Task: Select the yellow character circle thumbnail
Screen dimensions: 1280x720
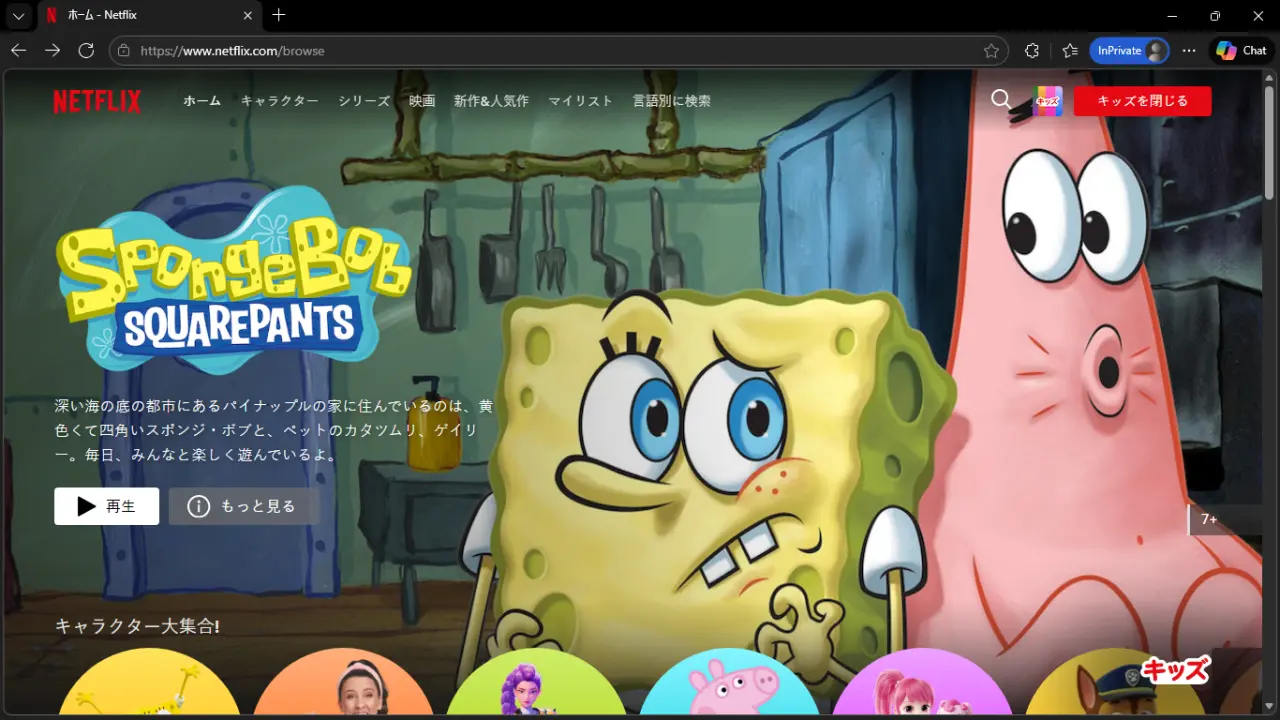Action: pos(149,682)
